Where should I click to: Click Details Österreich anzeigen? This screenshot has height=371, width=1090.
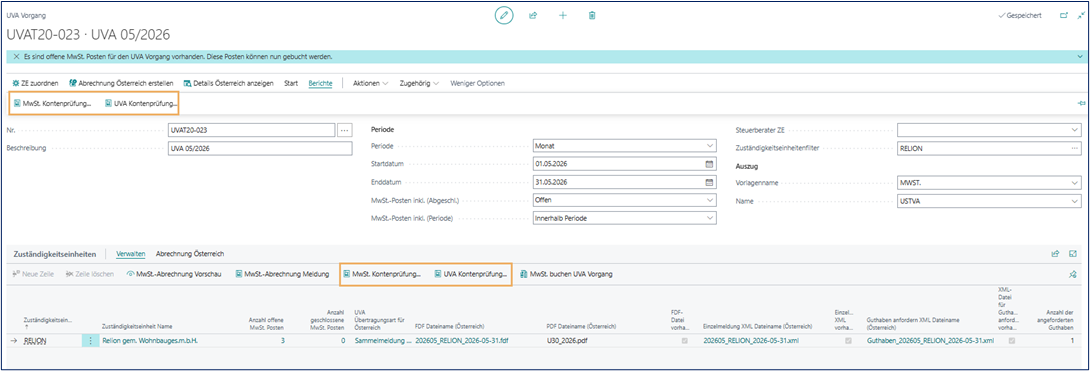click(x=229, y=83)
